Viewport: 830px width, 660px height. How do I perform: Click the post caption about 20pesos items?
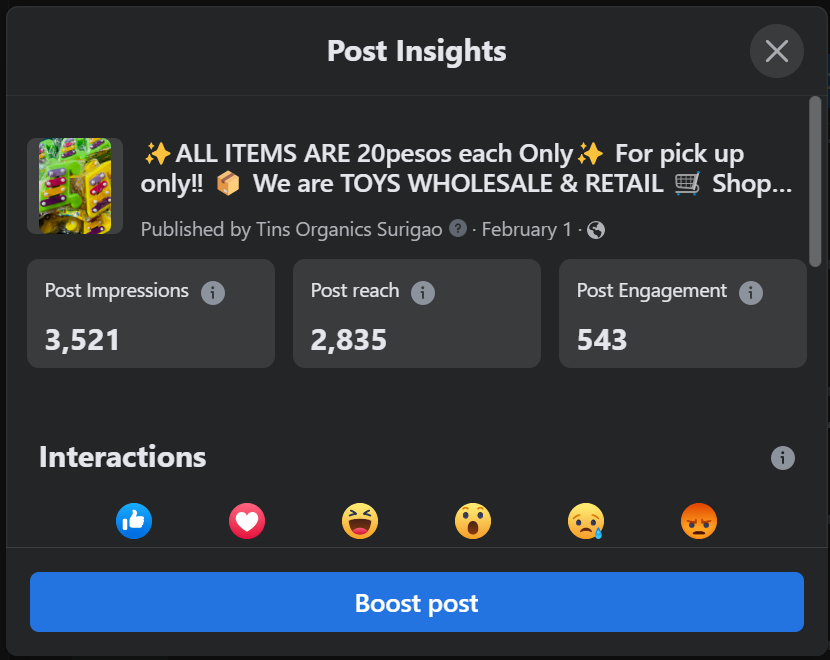pos(468,169)
